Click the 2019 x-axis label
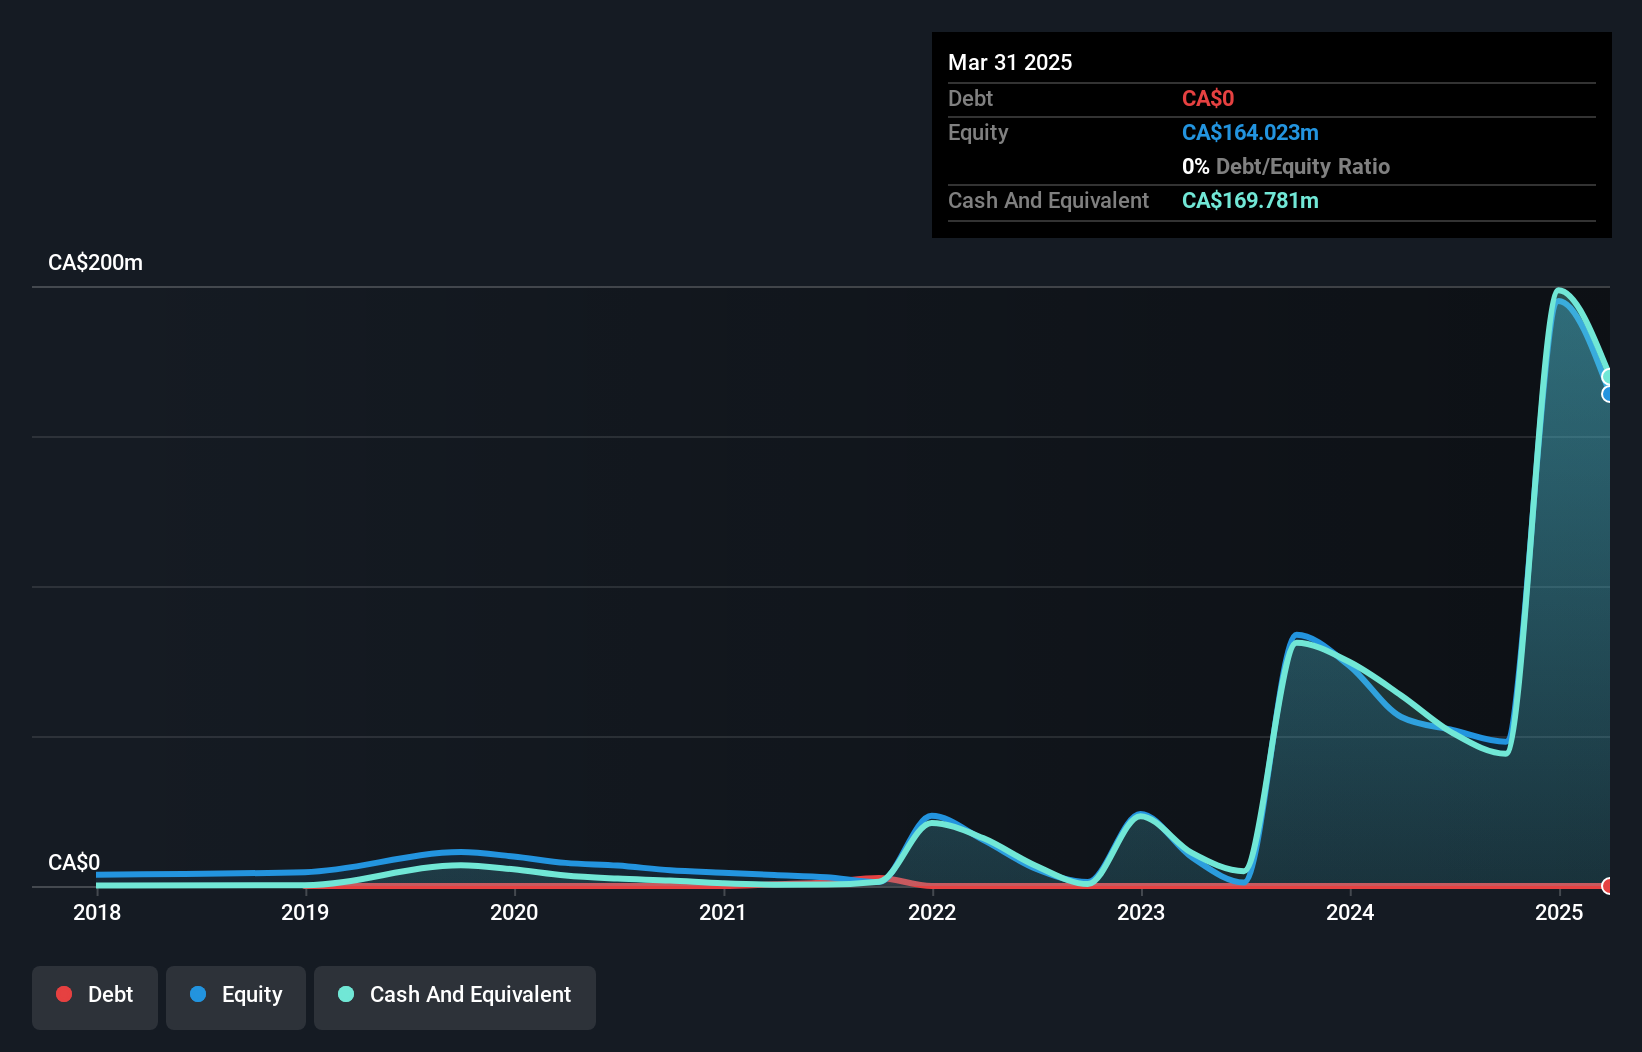 305,912
